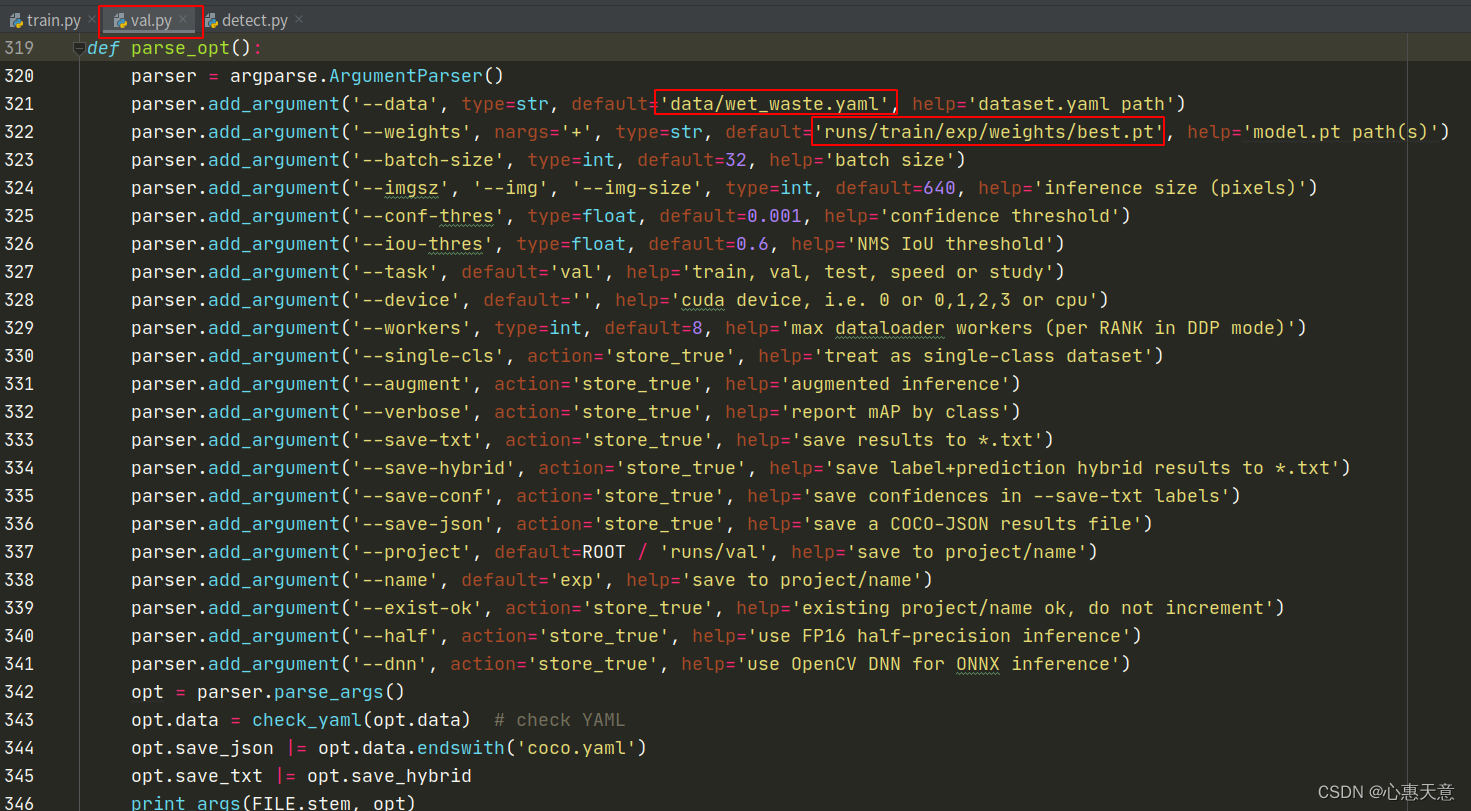Image resolution: width=1471 pixels, height=811 pixels.
Task: Click the '--project' argument string
Action: pos(412,552)
